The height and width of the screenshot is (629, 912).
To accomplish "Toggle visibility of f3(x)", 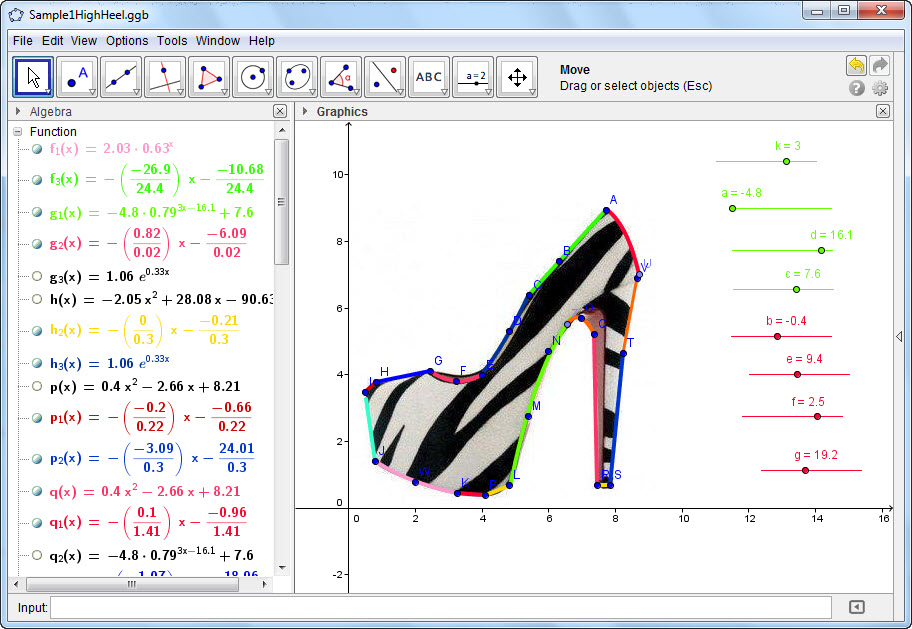I will click(37, 180).
